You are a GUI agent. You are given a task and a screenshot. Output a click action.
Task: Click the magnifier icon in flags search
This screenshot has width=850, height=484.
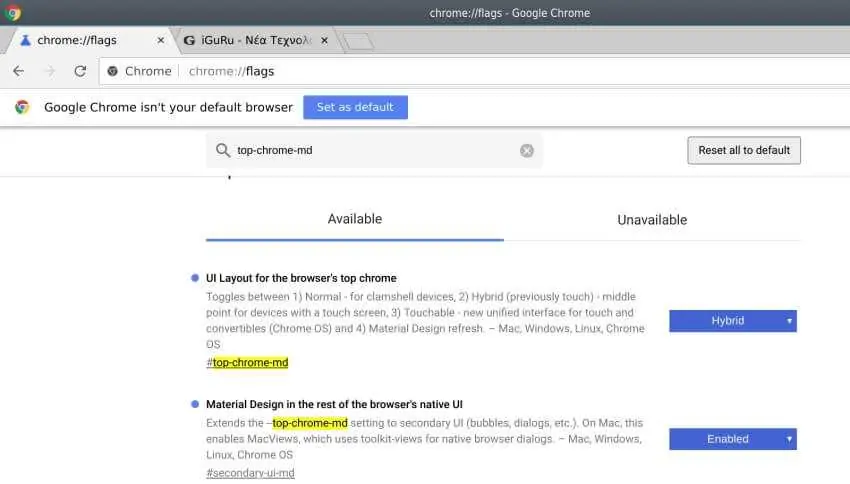tap(223, 150)
